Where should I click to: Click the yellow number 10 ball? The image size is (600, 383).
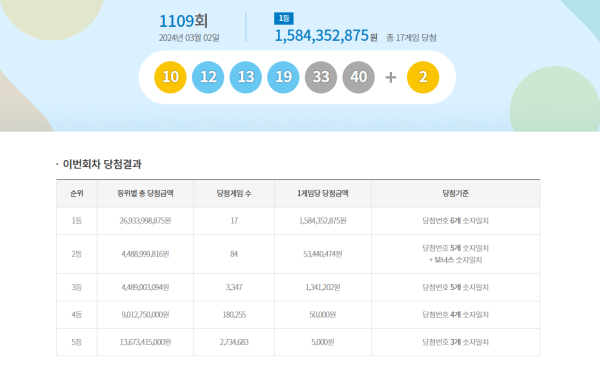(170, 77)
